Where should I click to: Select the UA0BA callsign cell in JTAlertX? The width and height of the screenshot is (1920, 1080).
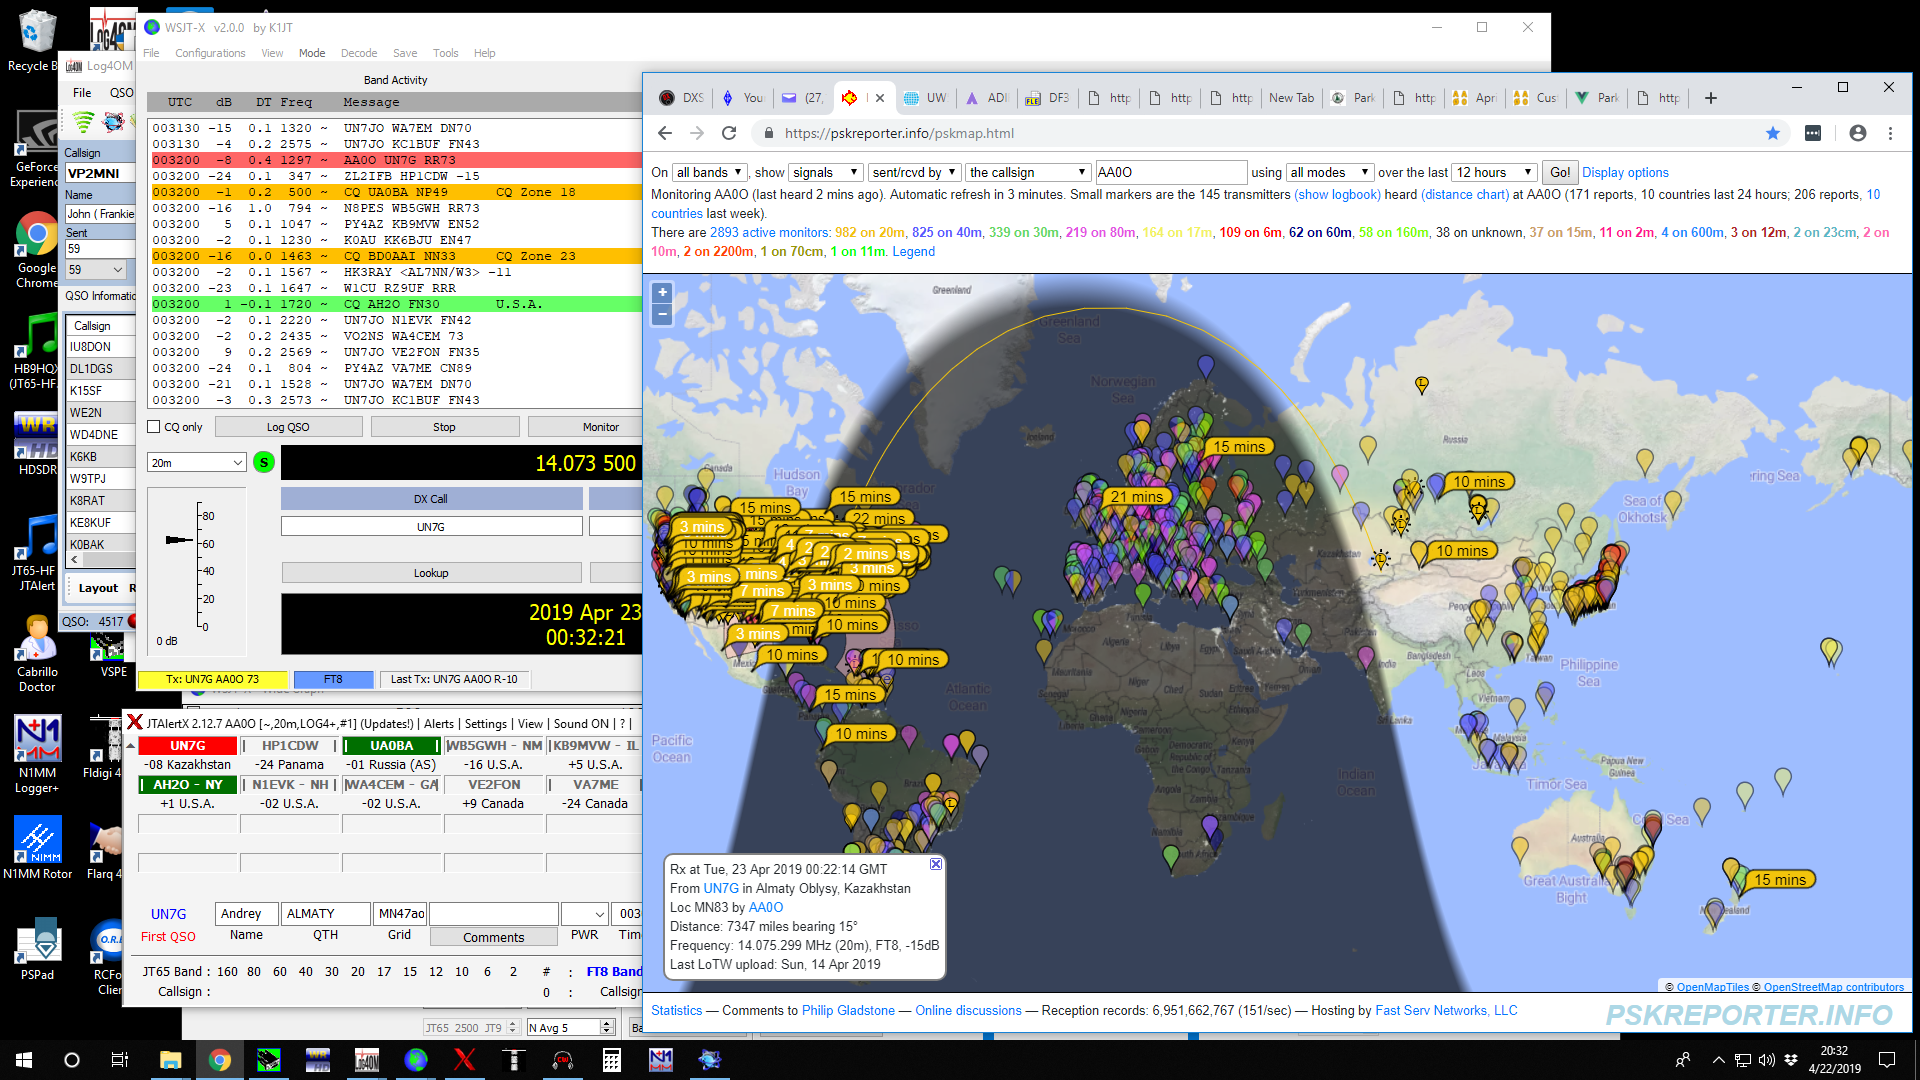click(392, 746)
